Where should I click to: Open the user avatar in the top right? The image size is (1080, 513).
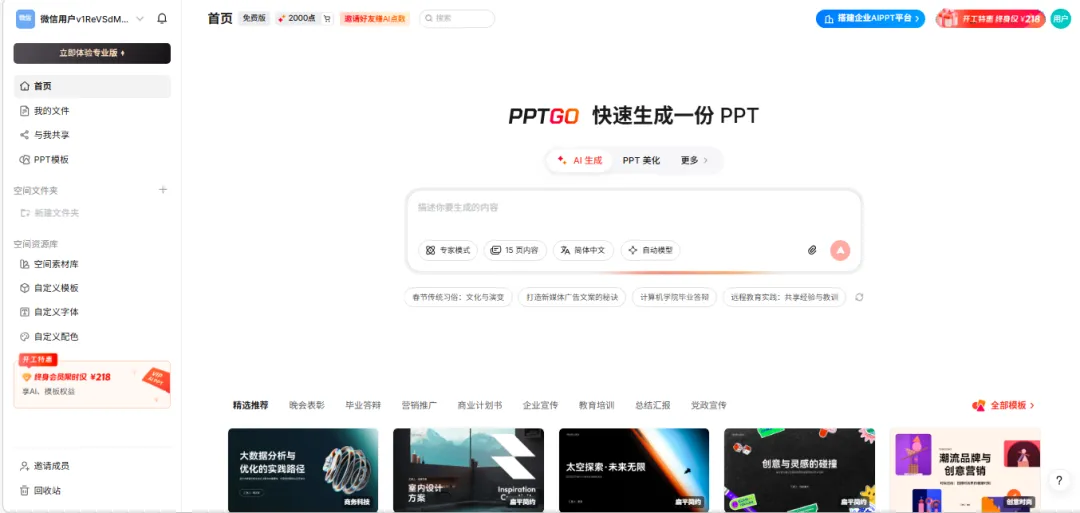pyautogui.click(x=1061, y=19)
